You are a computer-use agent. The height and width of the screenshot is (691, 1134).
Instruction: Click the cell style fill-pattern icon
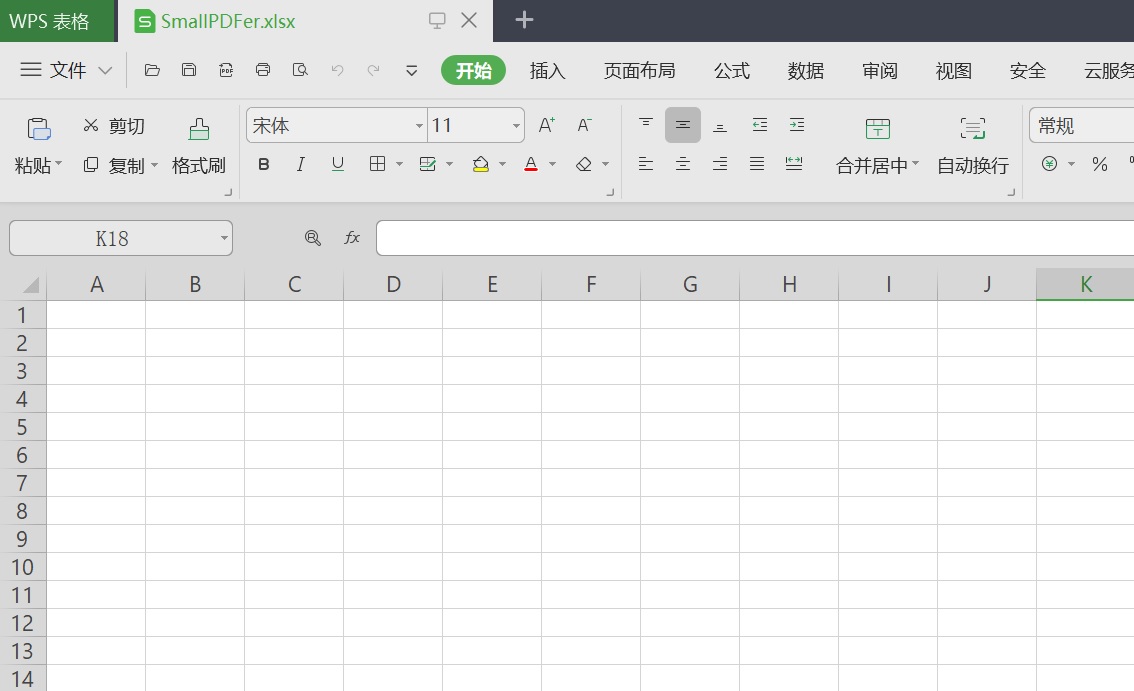point(427,164)
